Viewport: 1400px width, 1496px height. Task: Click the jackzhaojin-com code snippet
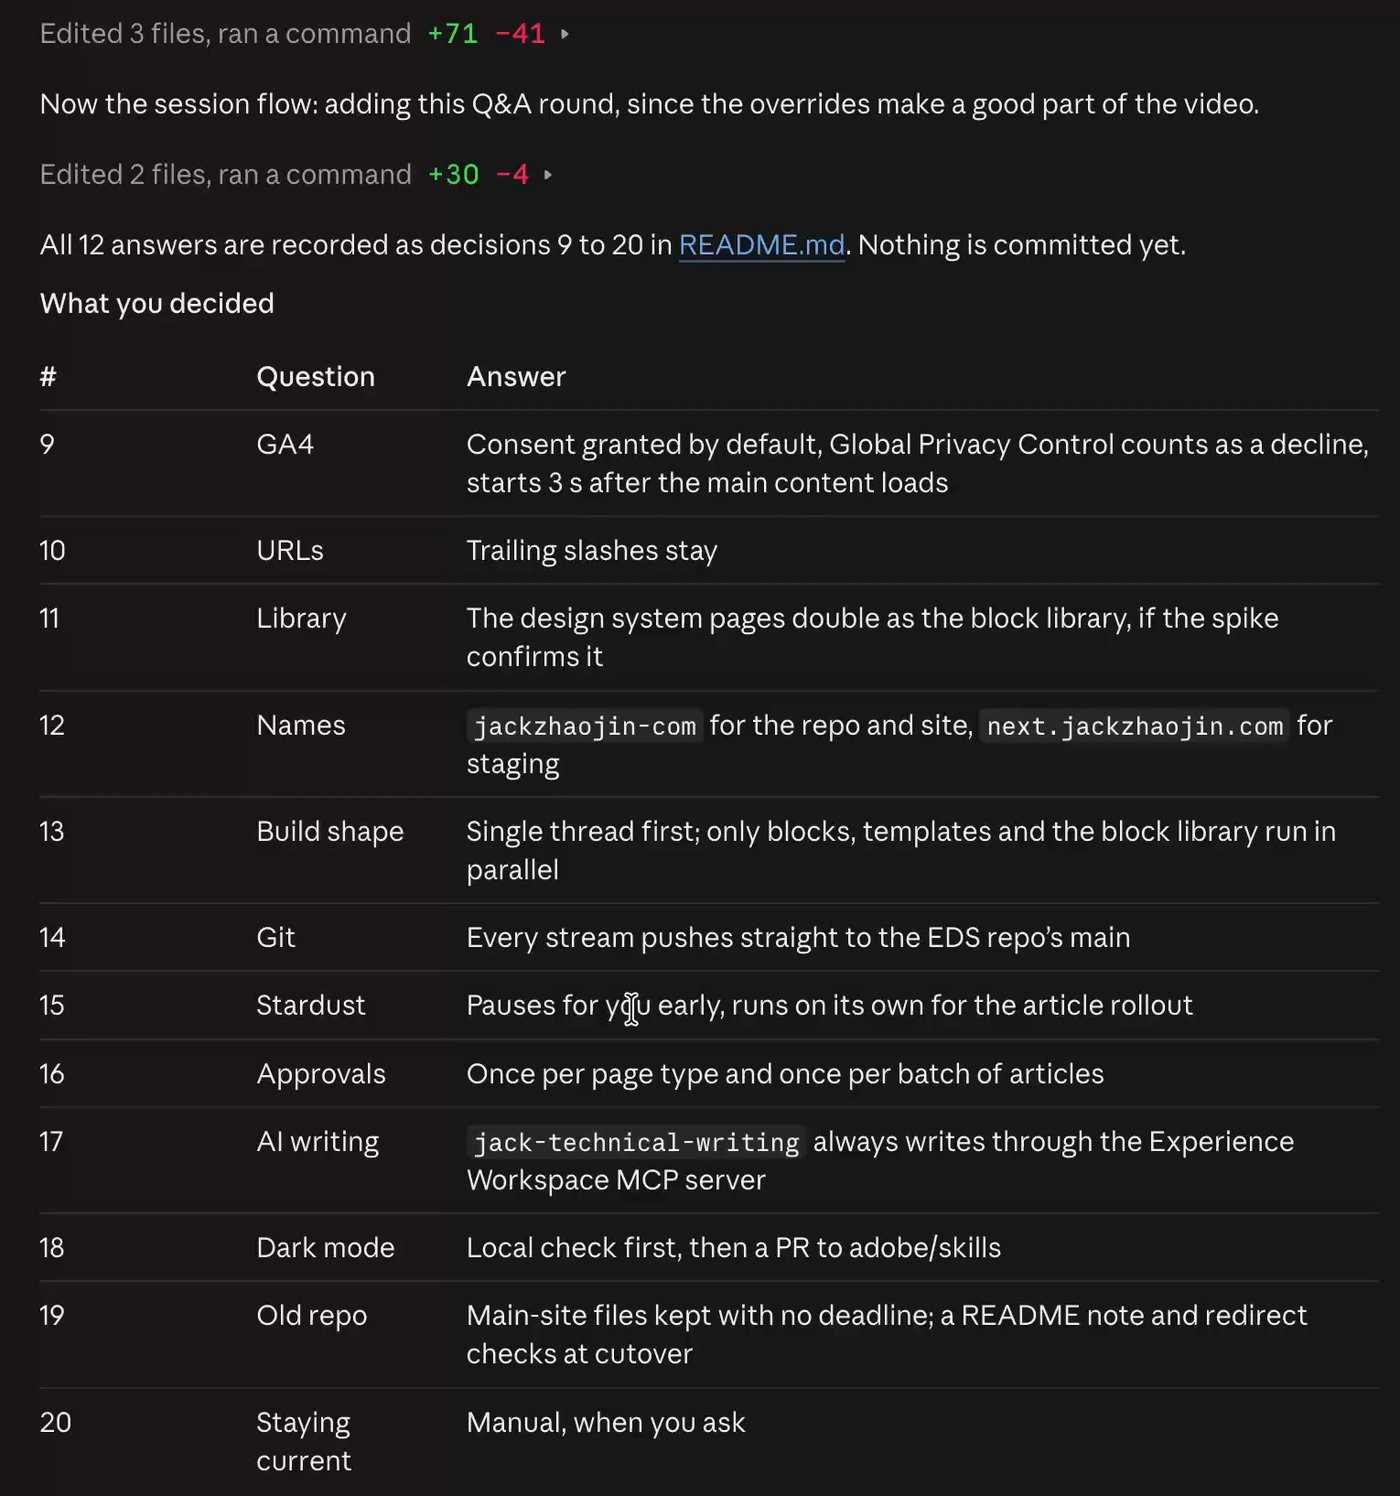pyautogui.click(x=585, y=726)
